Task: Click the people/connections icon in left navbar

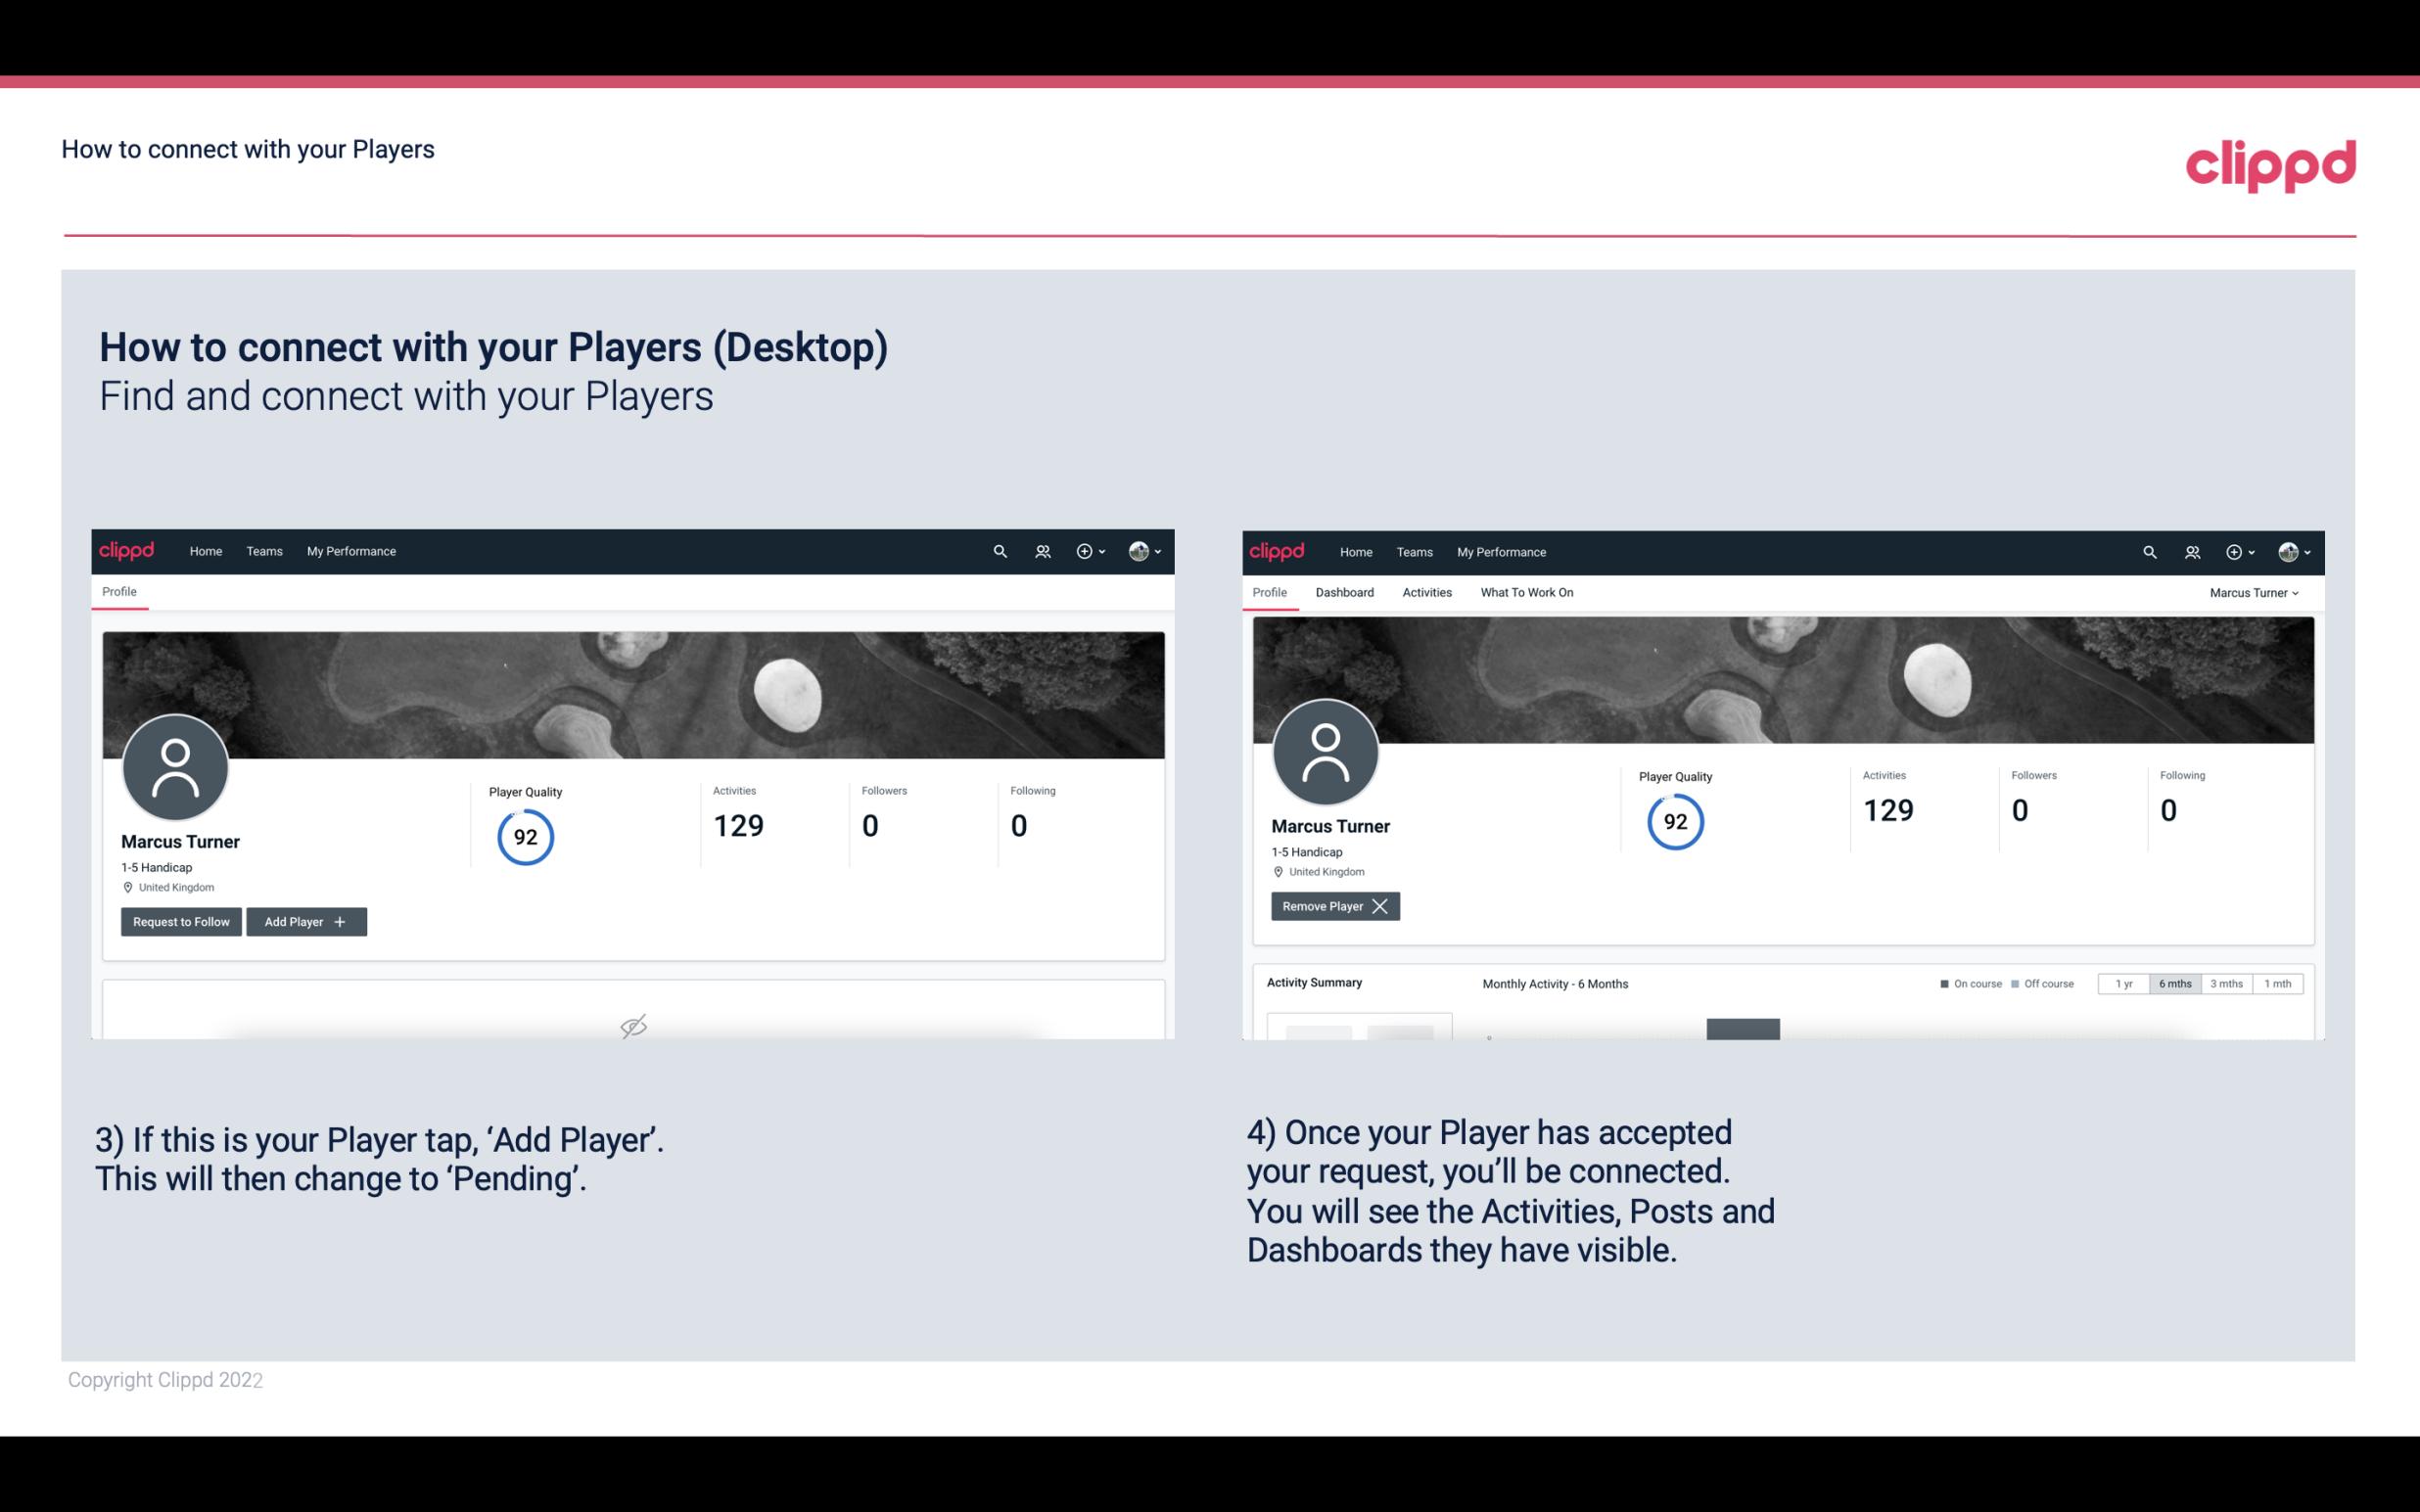Action: (1040, 552)
